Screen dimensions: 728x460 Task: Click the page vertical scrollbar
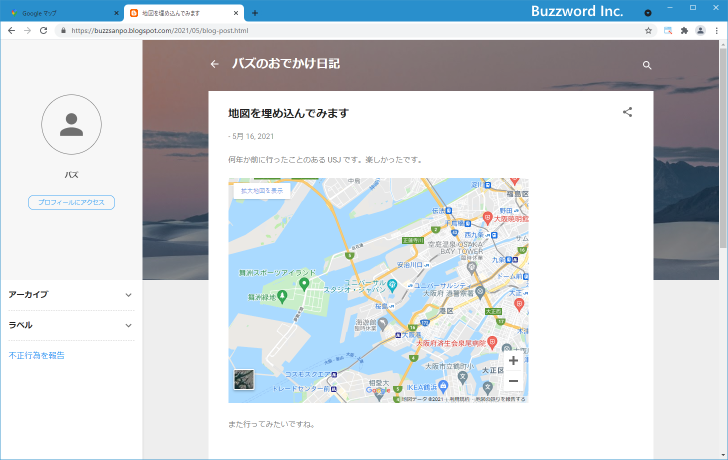point(723,149)
